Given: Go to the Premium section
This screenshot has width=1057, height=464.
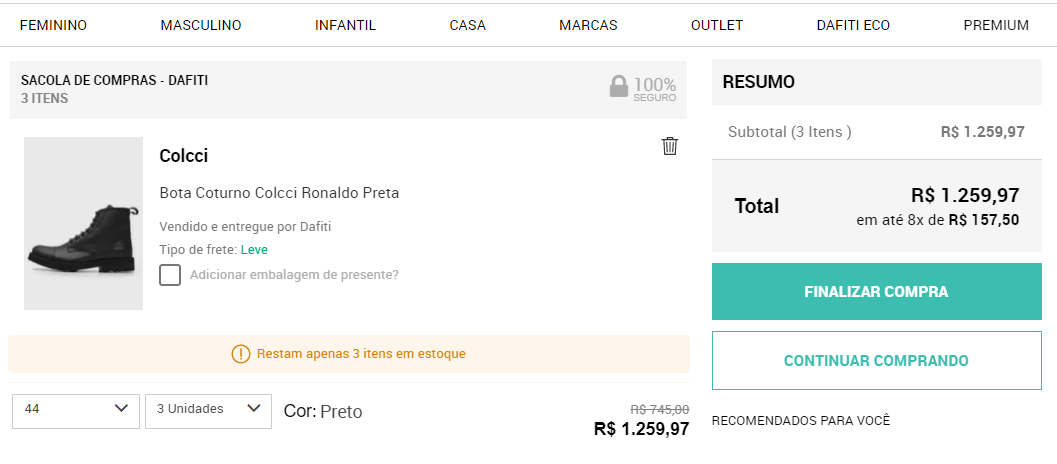Looking at the screenshot, I should pyautogui.click(x=996, y=25).
